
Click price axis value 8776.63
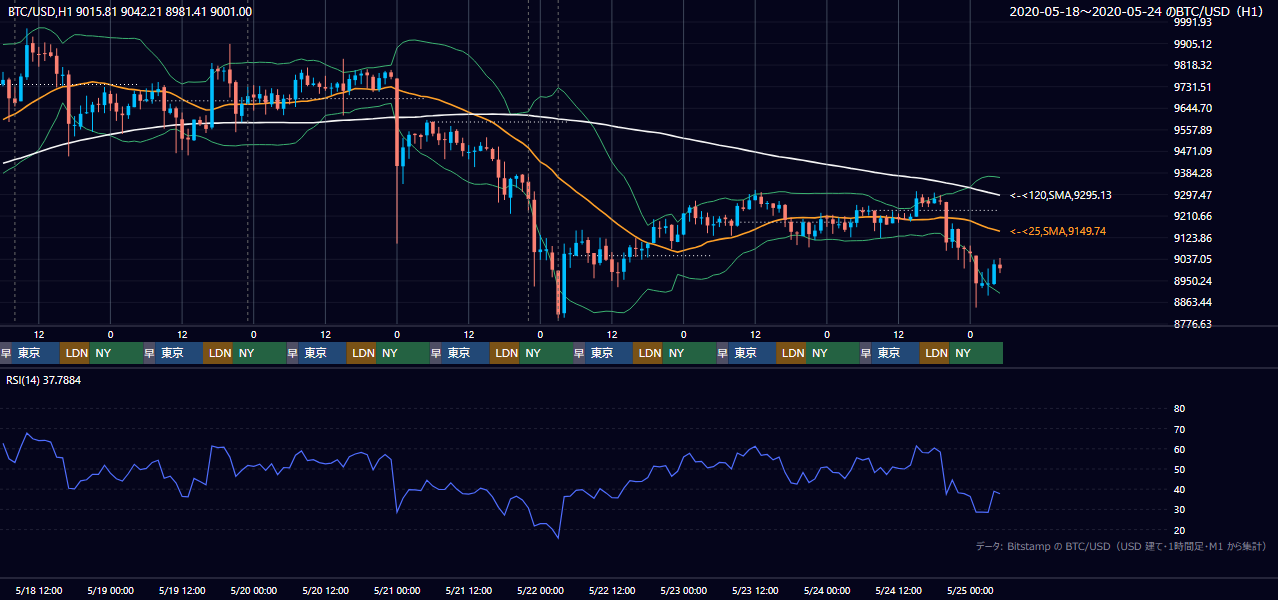(1193, 324)
